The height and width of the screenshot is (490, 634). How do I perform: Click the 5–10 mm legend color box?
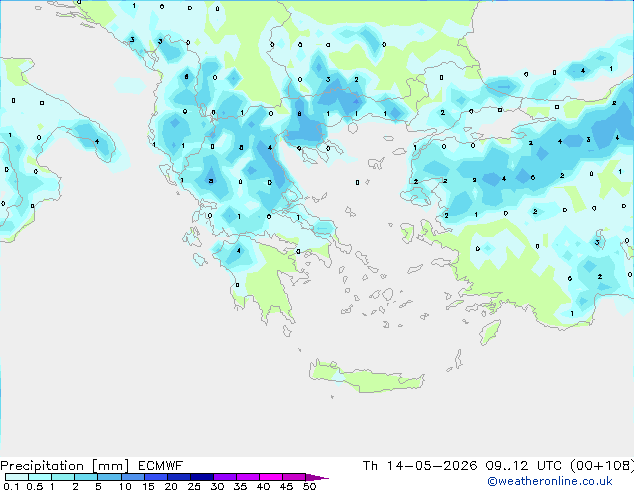pyautogui.click(x=109, y=477)
